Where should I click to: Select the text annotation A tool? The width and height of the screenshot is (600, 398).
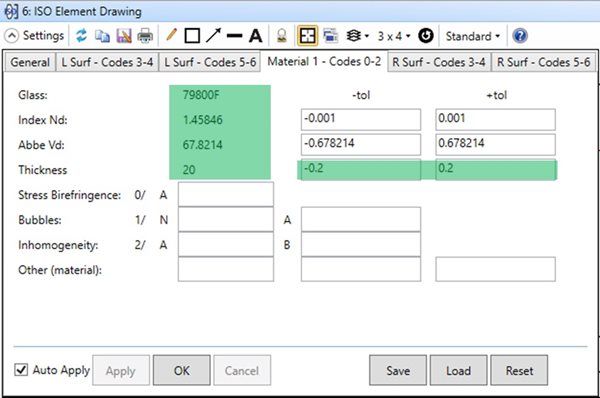(x=256, y=36)
